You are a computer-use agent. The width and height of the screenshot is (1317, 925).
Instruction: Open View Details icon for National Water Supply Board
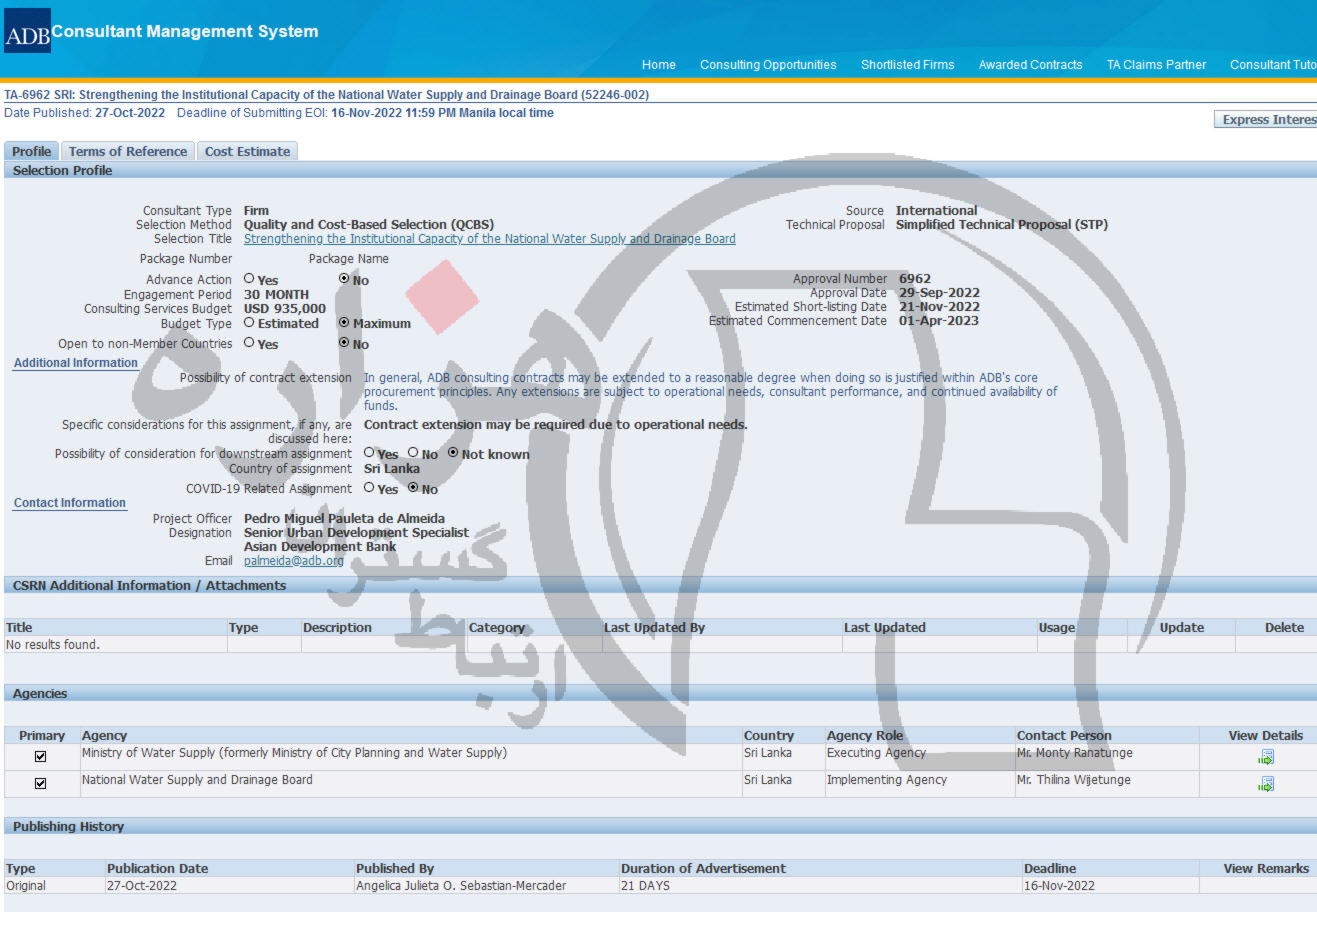pyautogui.click(x=1266, y=785)
